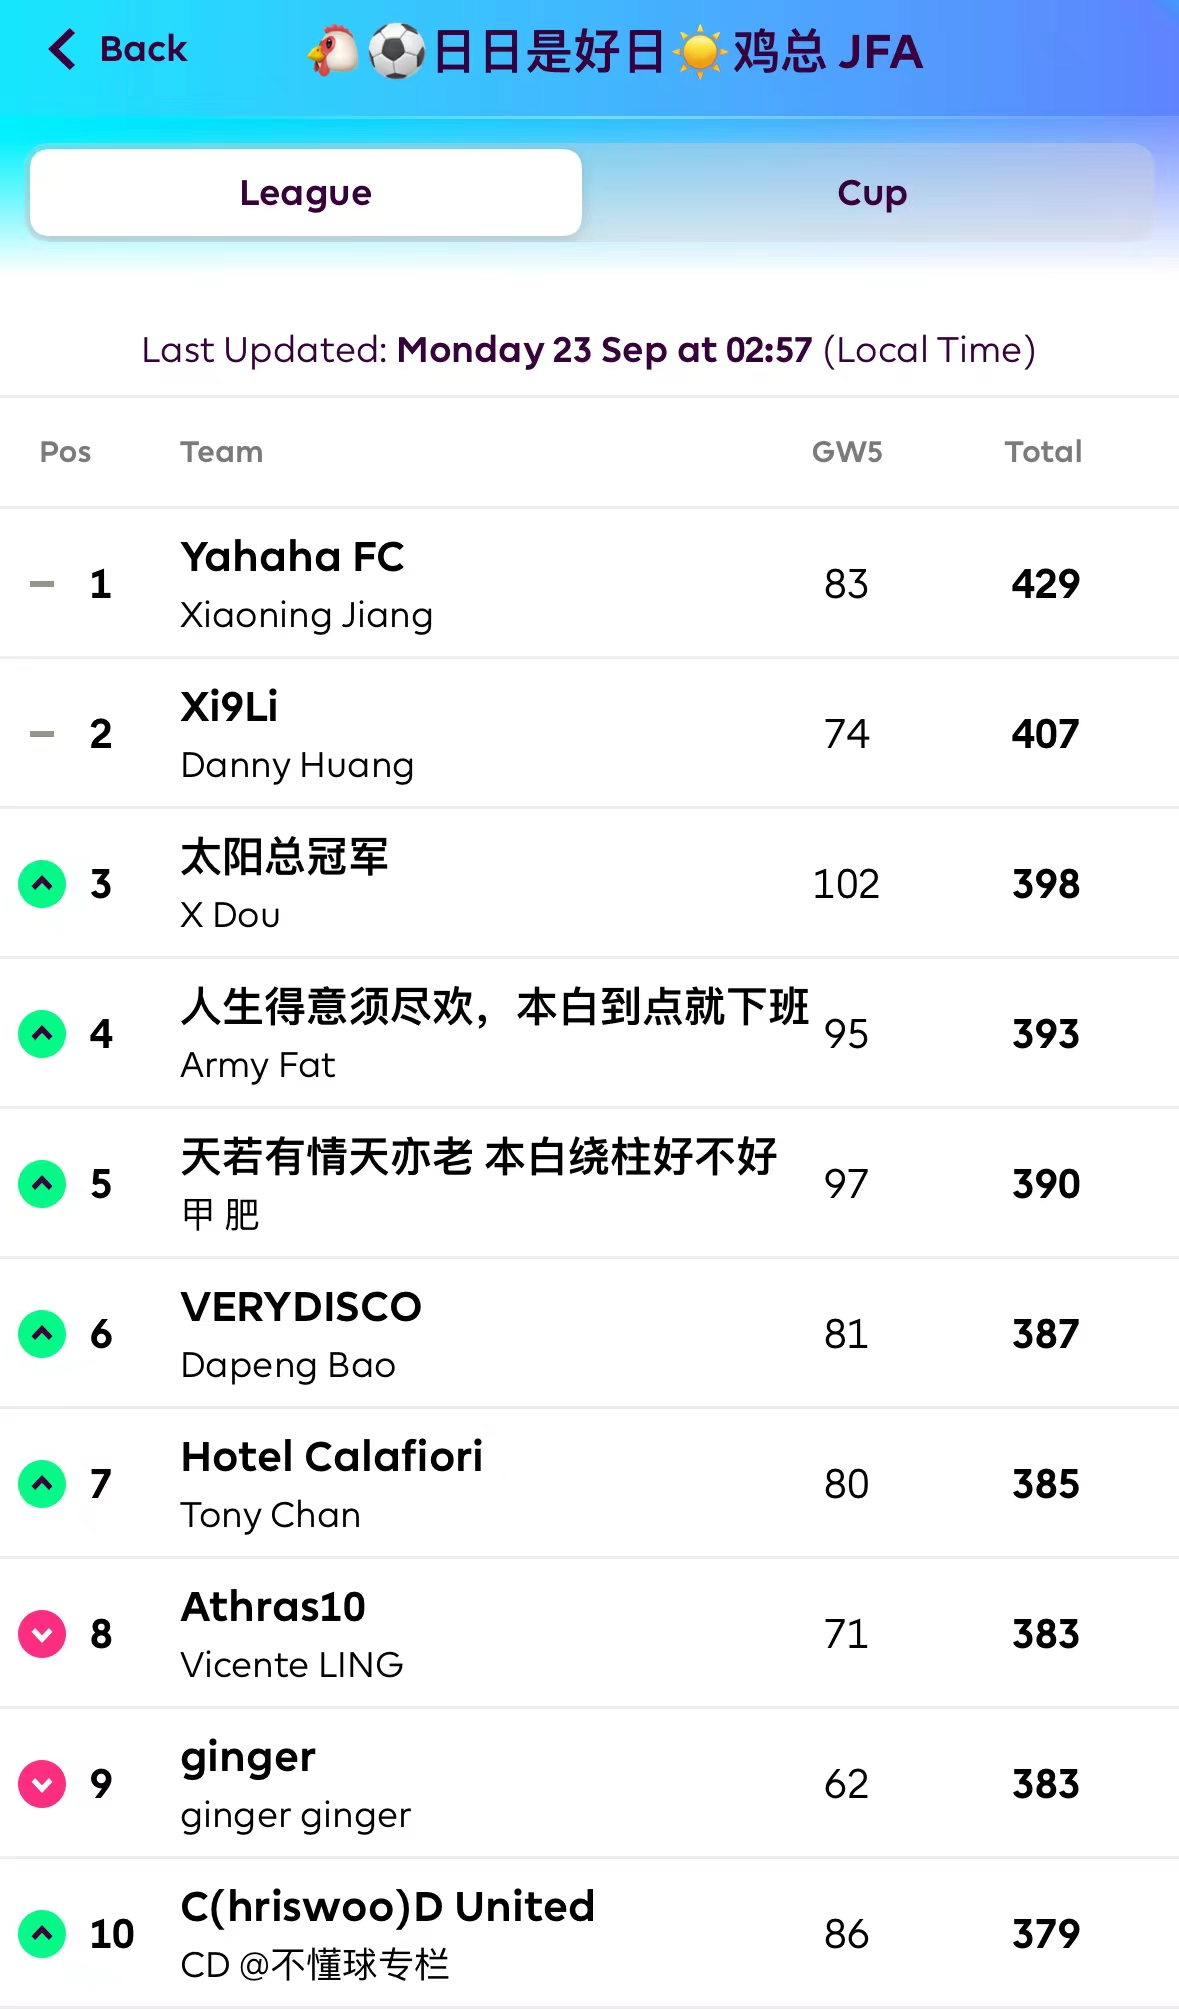The height and width of the screenshot is (2009, 1179).
Task: Open Yahaha FC team entry
Action: 292,557
